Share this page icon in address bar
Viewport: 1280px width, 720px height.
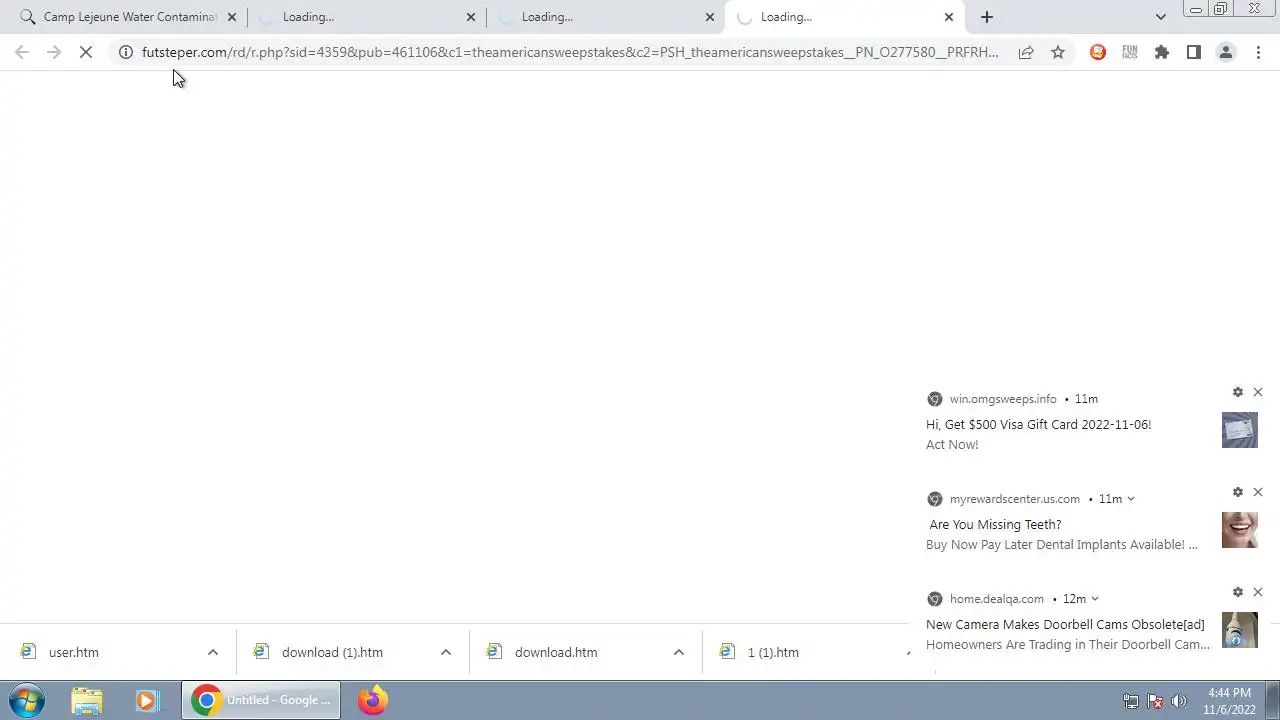coord(1026,52)
